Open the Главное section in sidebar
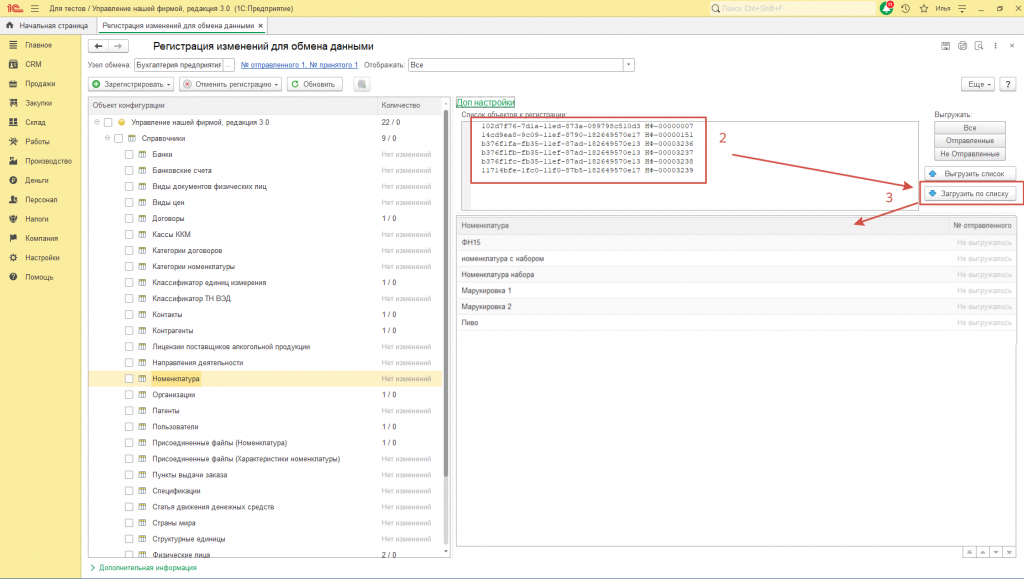The height and width of the screenshot is (579, 1024). pos(39,45)
